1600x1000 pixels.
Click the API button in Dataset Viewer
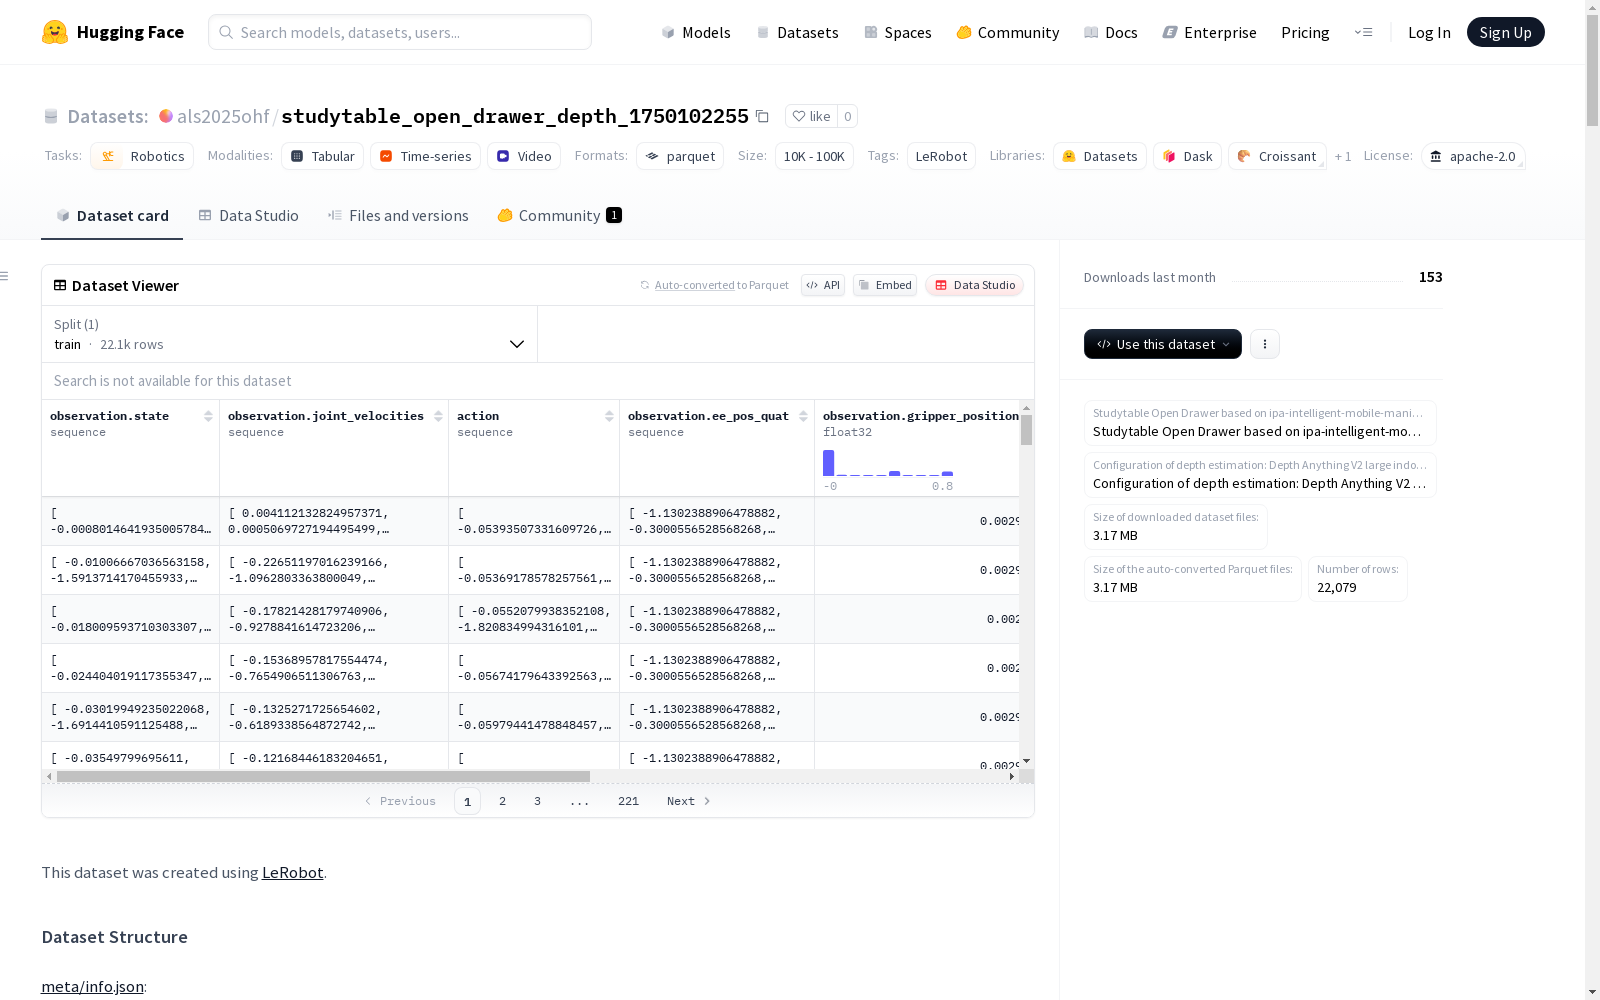point(823,285)
